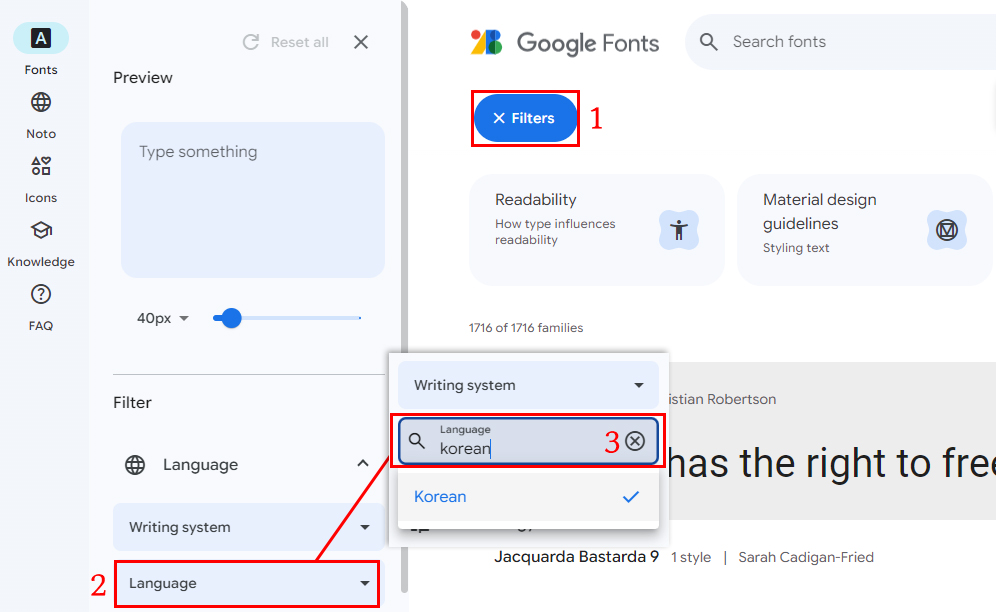Clear the korean language search text
The image size is (996, 612).
pyautogui.click(x=635, y=441)
